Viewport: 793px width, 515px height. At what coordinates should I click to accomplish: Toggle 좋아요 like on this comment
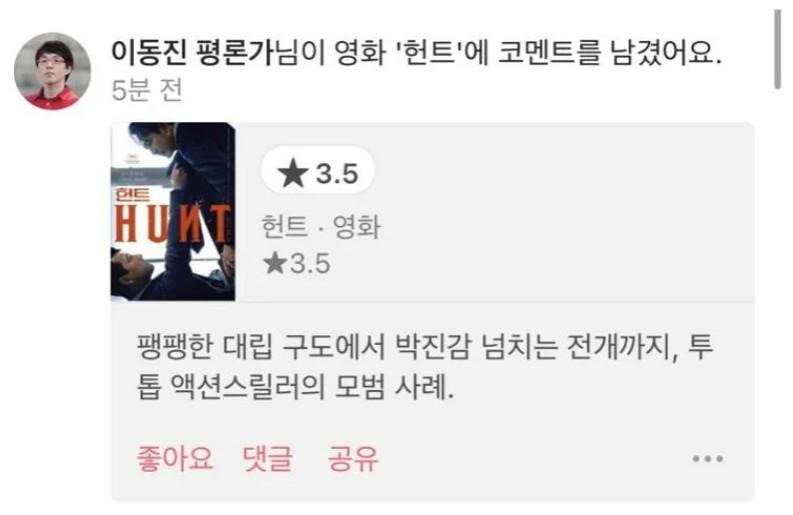coord(175,458)
